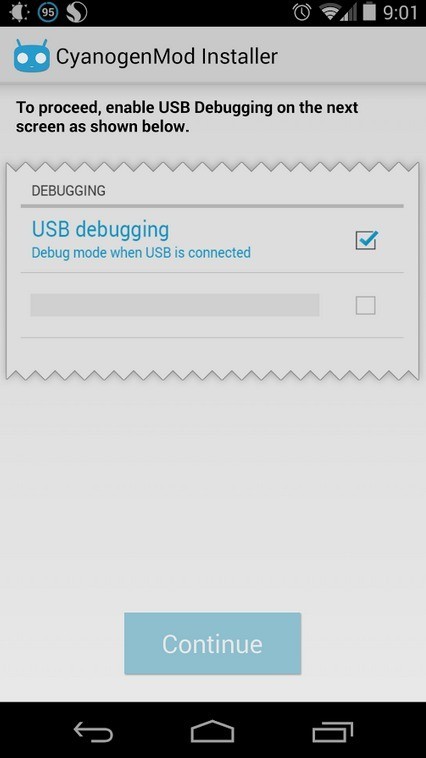
Task: Tap the Debug mode when USB is connected subtitle
Action: (x=141, y=252)
